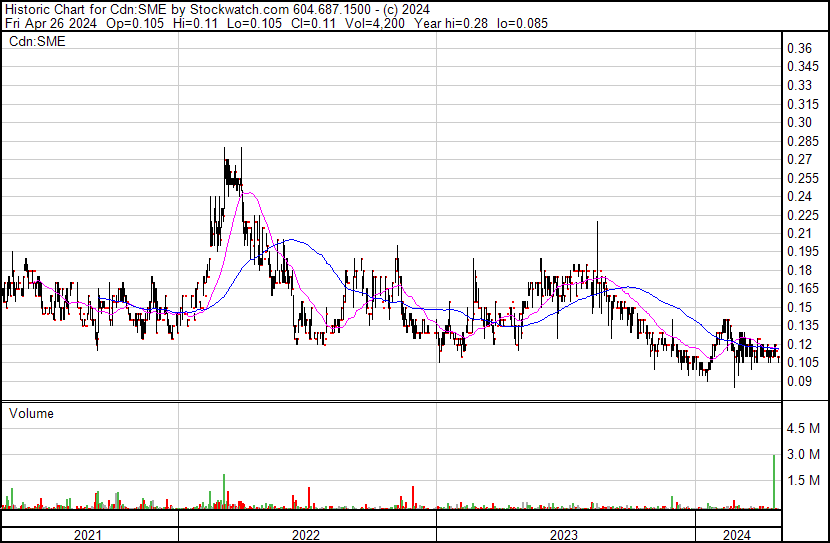Click the 0.18 price axis label
The height and width of the screenshot is (543, 830).
point(799,270)
